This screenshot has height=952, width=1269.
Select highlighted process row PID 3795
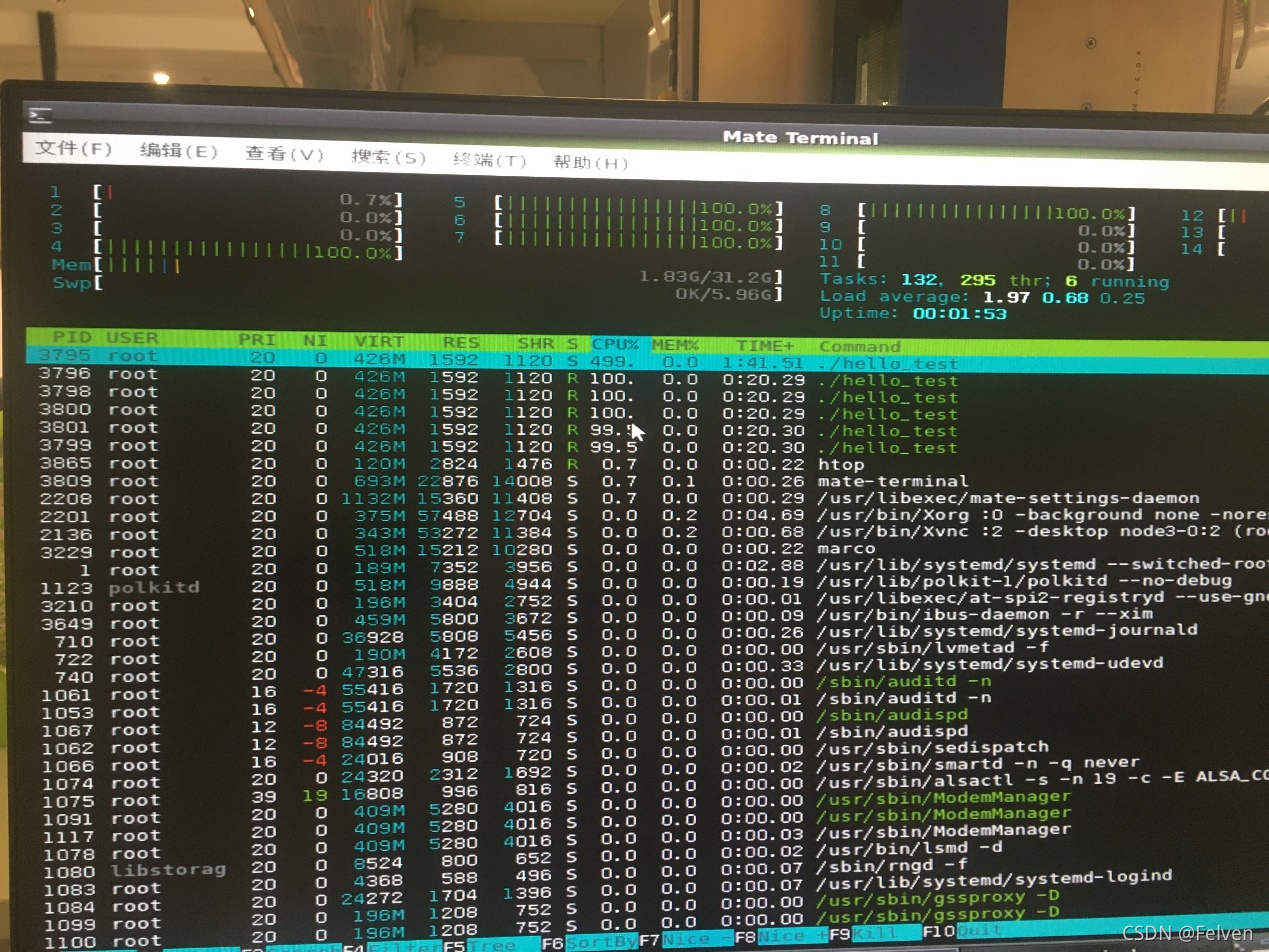click(646, 358)
